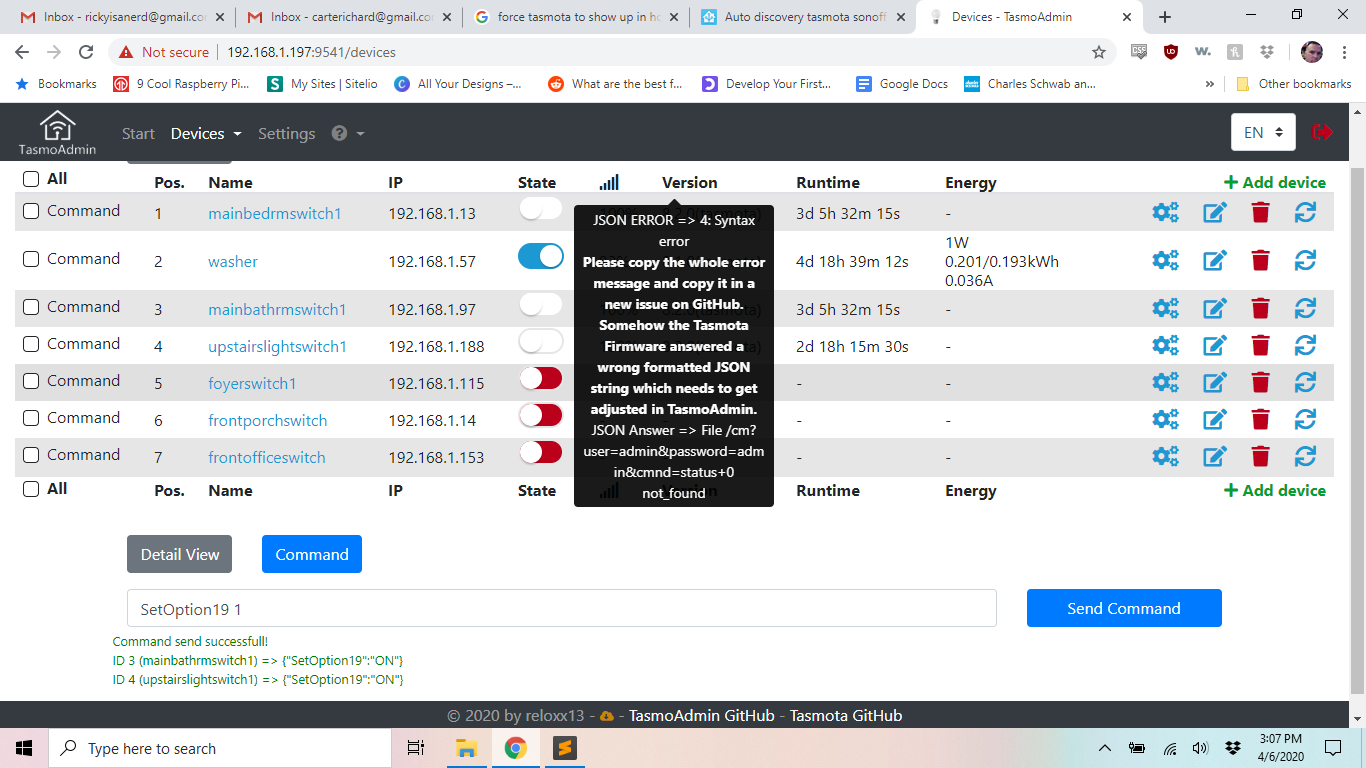Toggle the washer switch off

(x=540, y=256)
